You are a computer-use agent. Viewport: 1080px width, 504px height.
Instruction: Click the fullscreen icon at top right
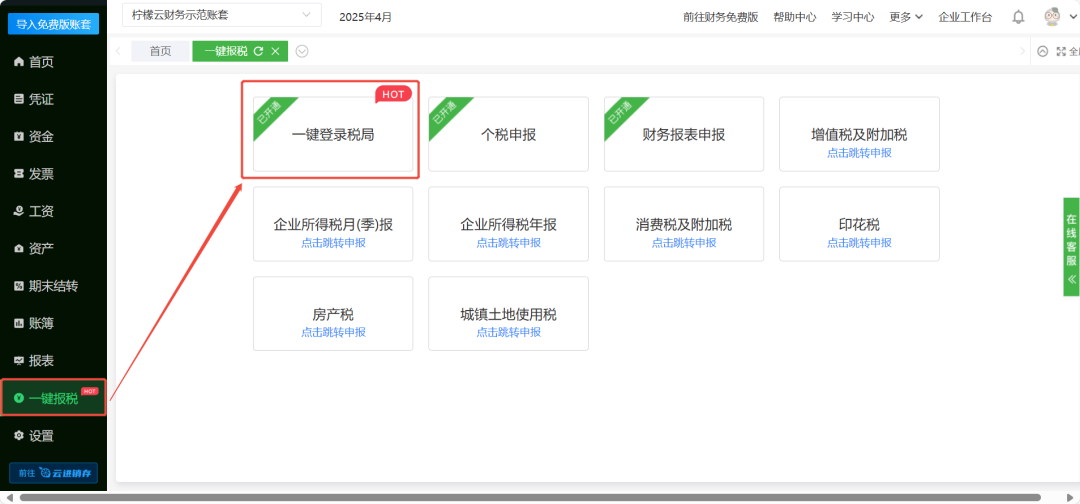1061,51
